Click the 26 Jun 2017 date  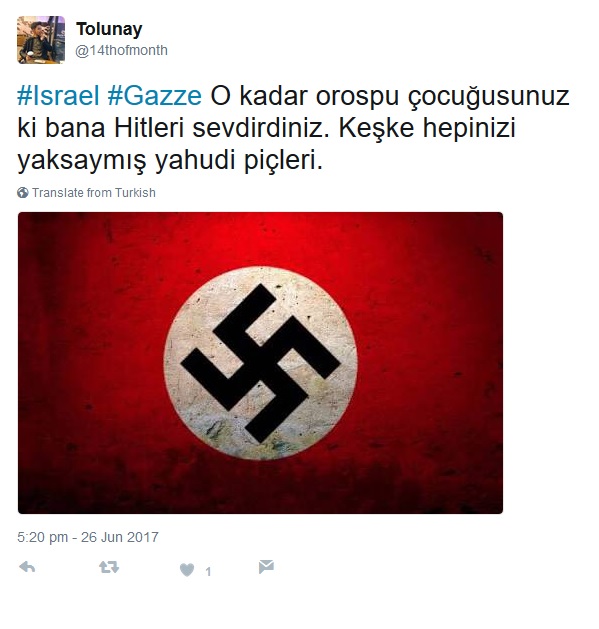coord(120,537)
